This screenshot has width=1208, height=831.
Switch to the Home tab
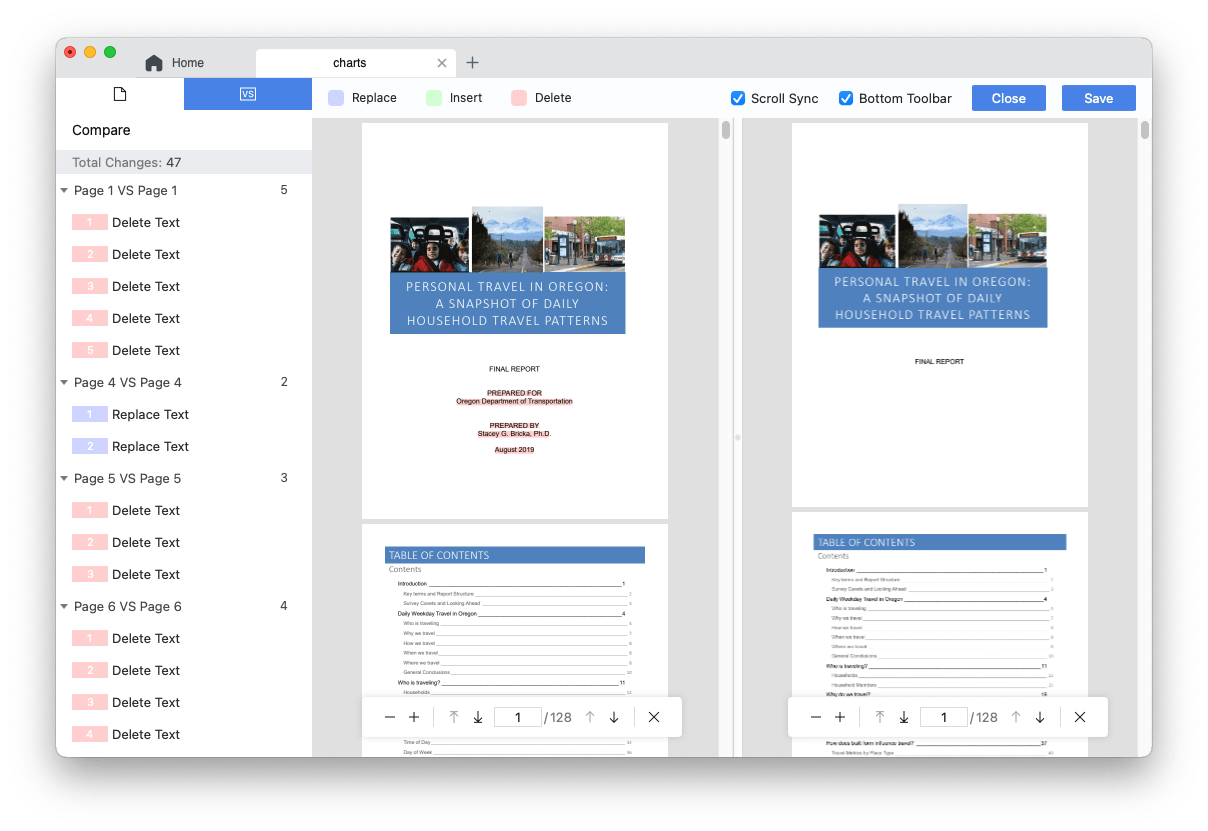coord(175,62)
